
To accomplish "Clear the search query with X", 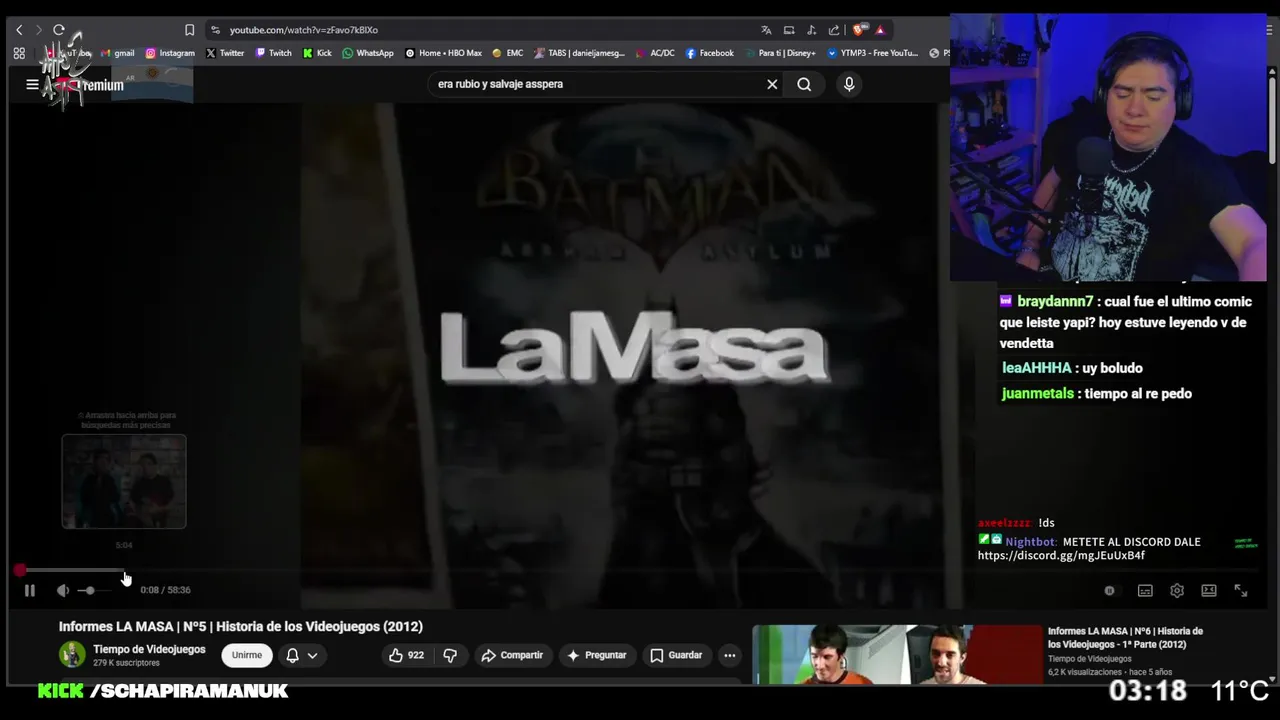I will point(772,84).
